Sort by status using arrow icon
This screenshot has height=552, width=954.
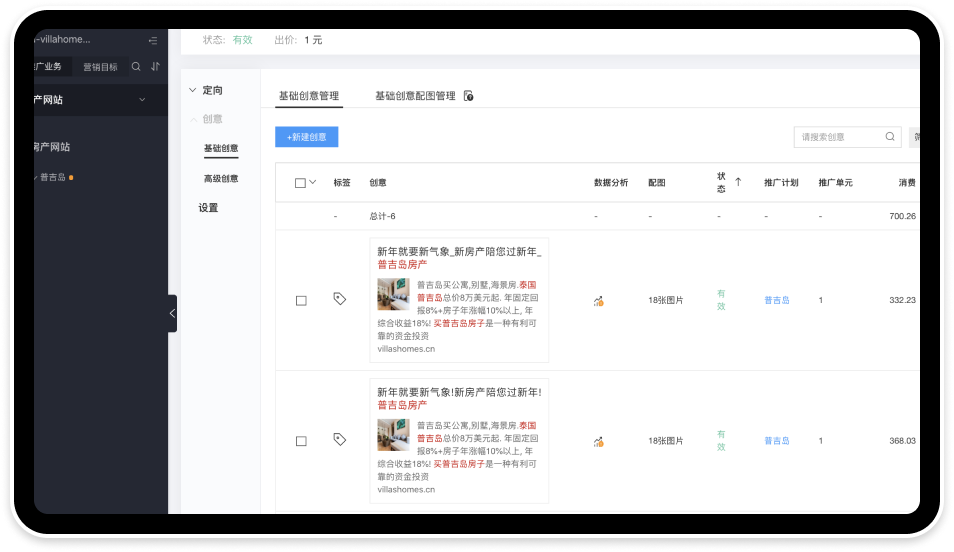point(738,182)
